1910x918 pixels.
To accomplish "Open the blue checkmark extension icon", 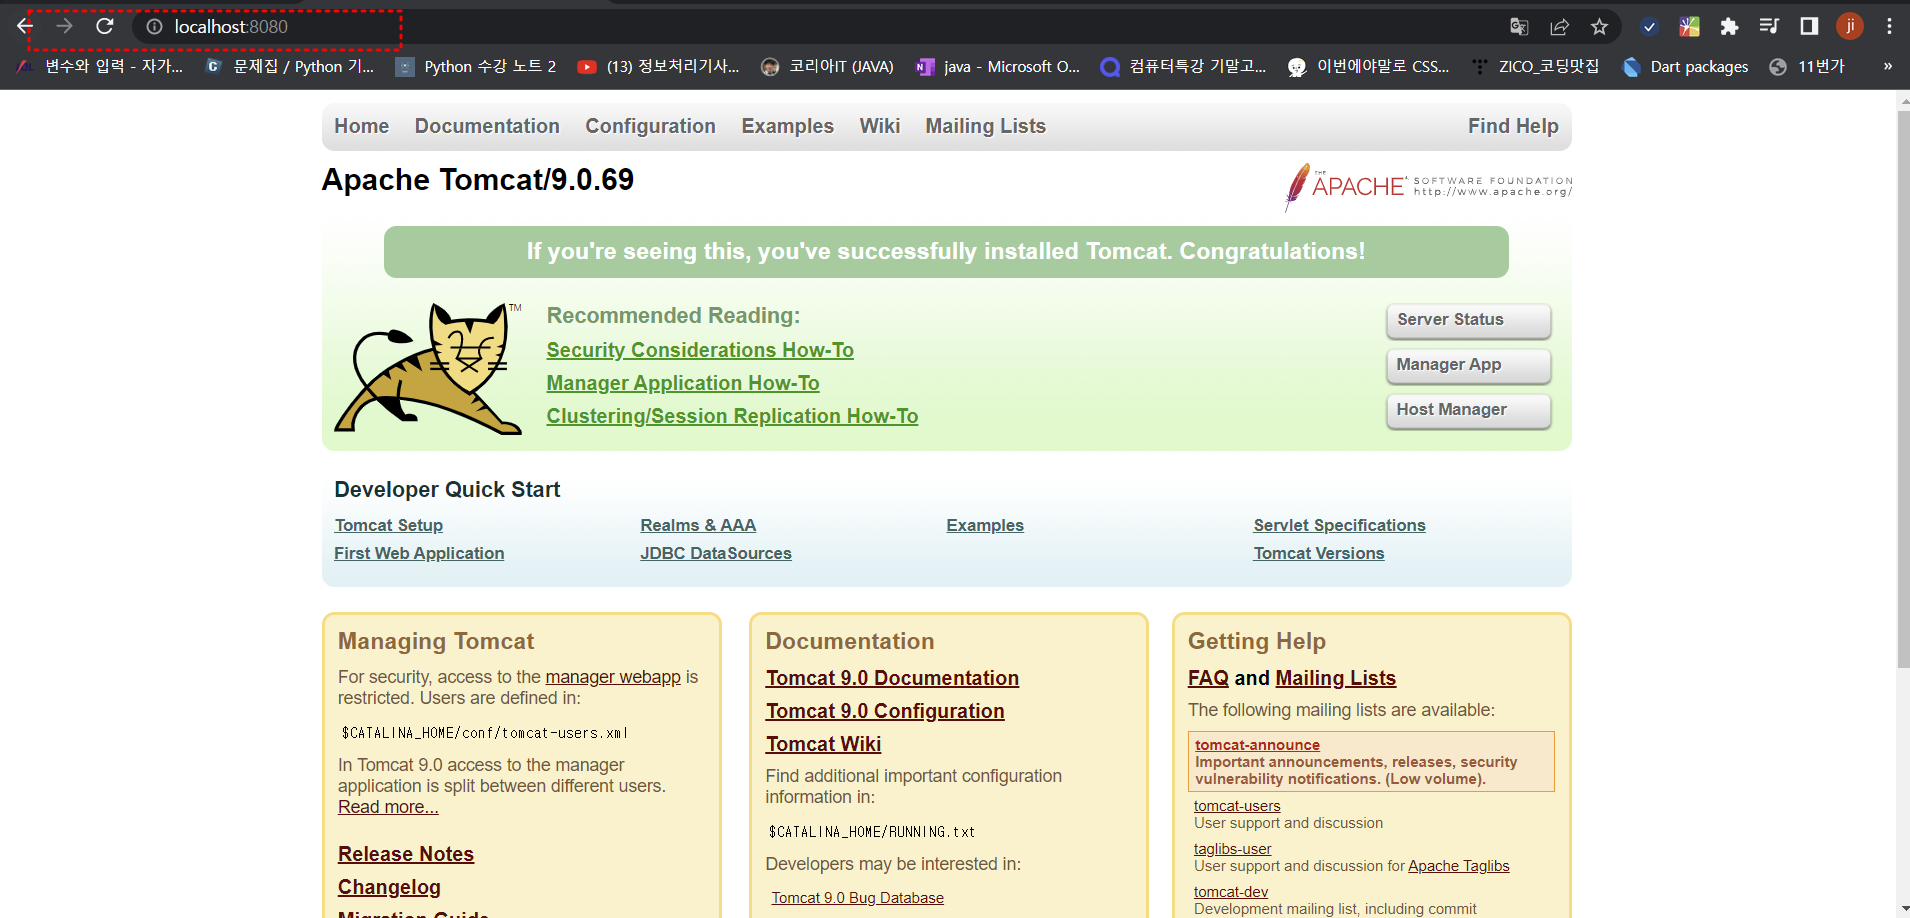I will tap(1650, 27).
